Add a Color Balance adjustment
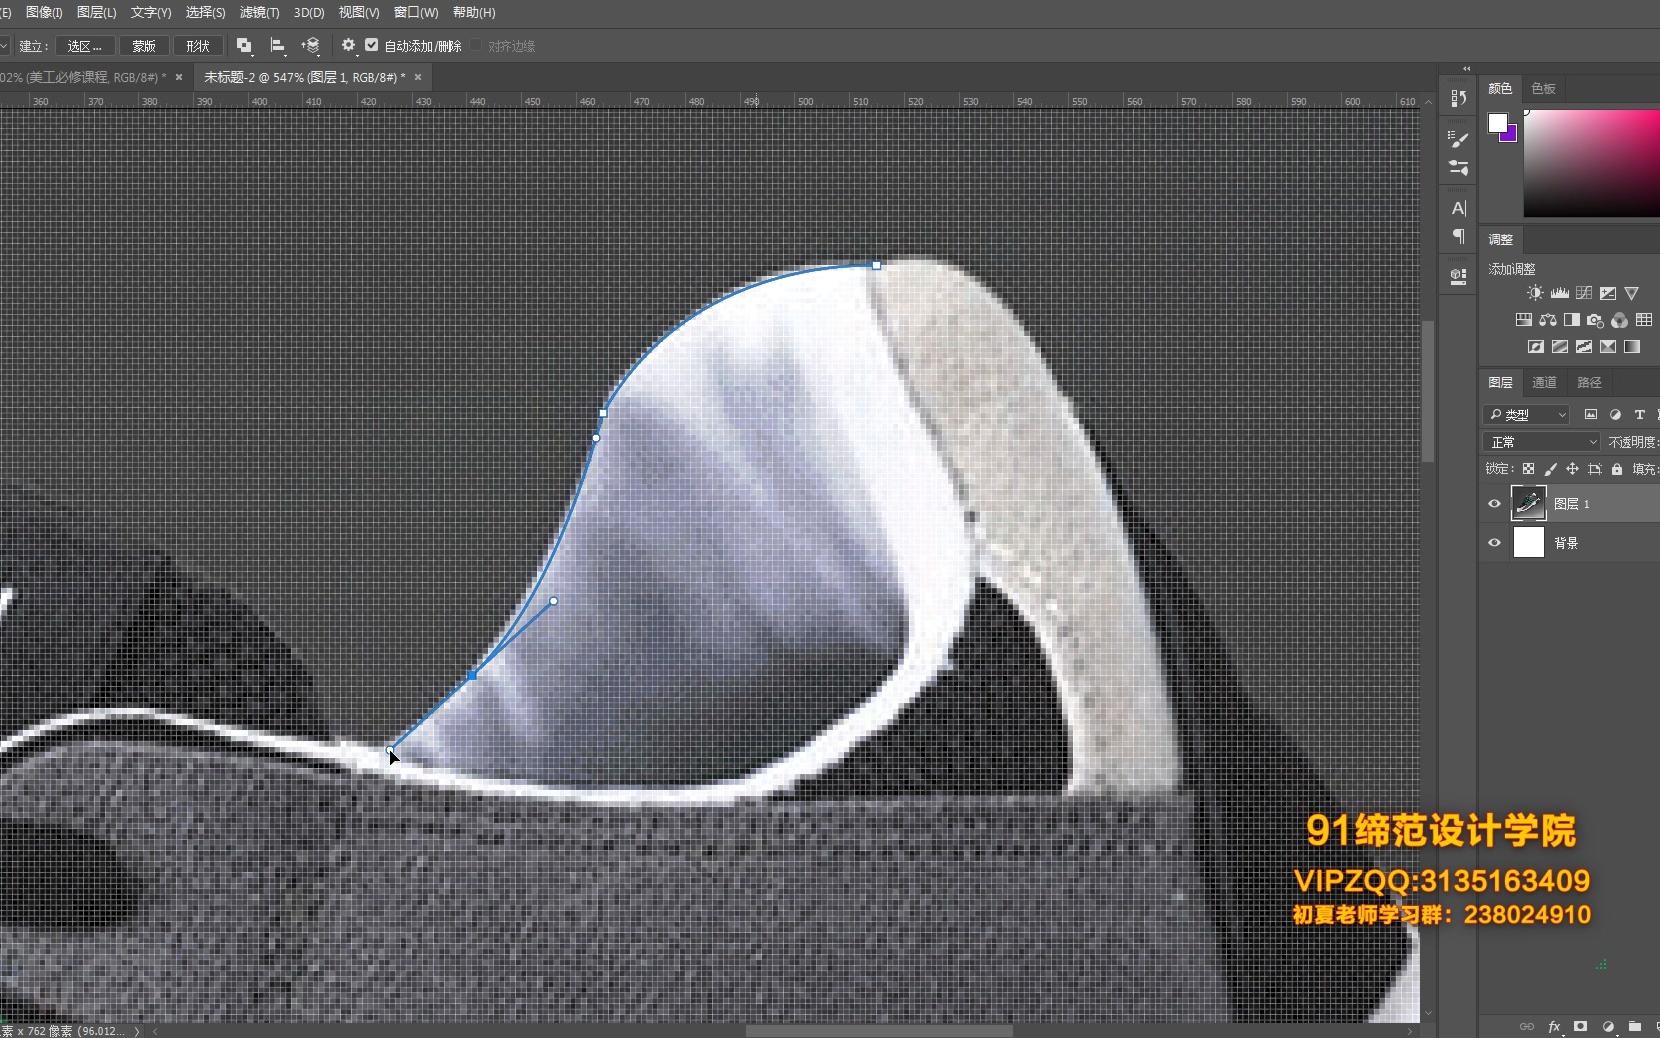Image resolution: width=1660 pixels, height=1038 pixels. tap(1548, 320)
